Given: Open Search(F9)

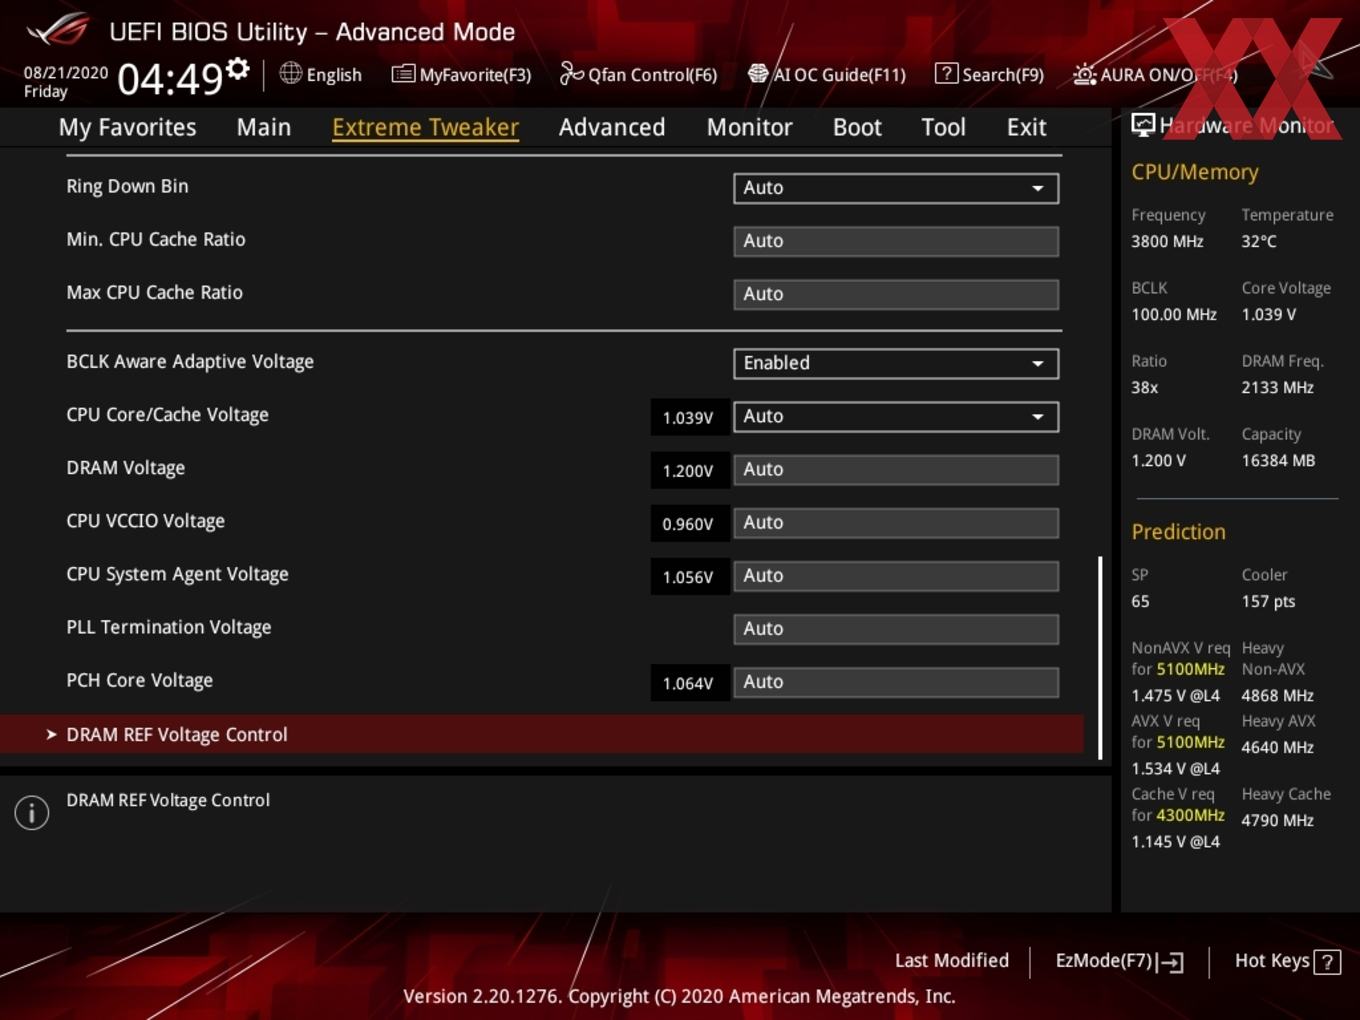Looking at the screenshot, I should 989,74.
